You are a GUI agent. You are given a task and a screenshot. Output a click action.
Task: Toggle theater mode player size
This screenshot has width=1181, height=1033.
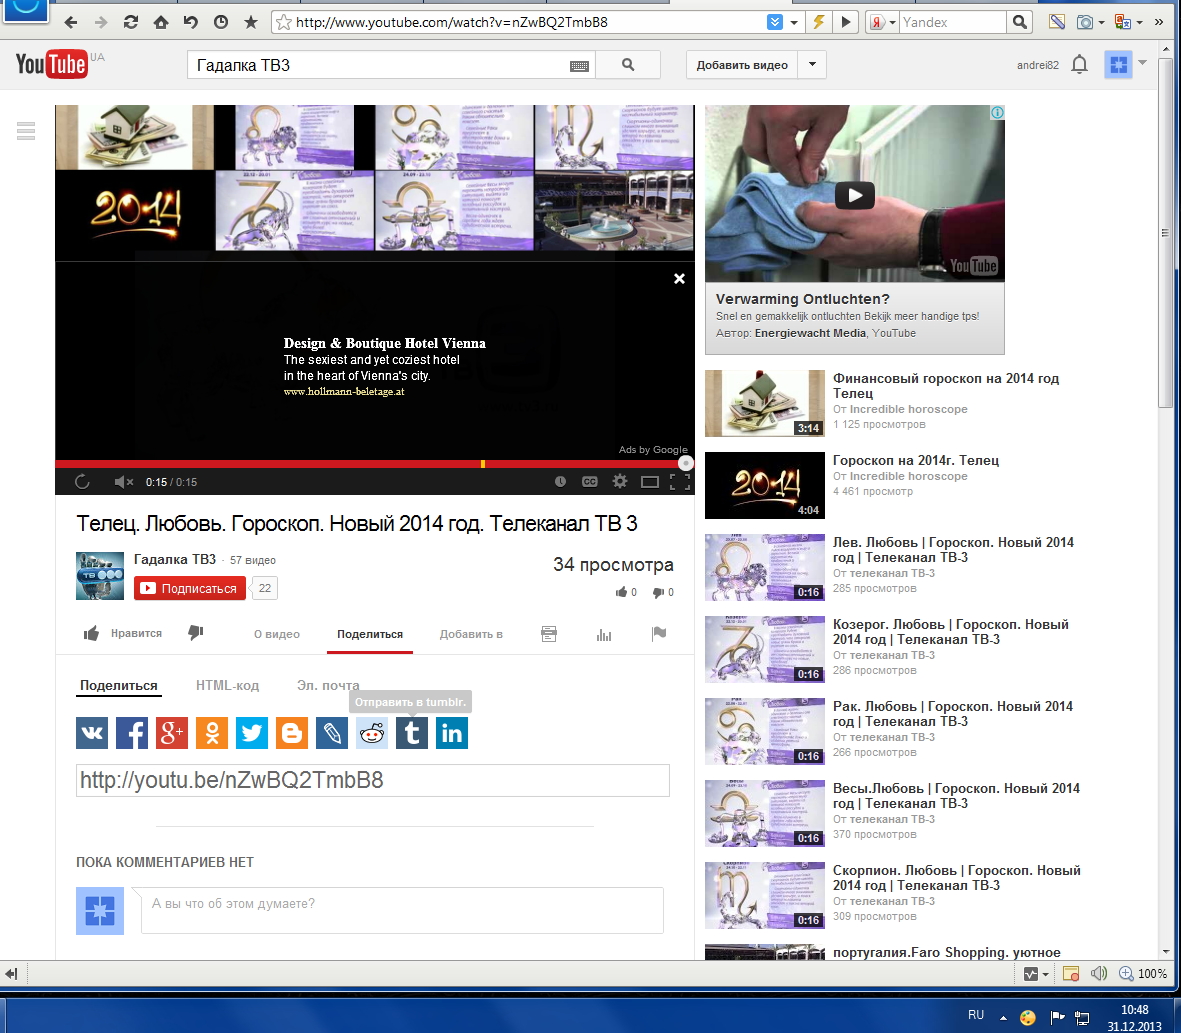(x=649, y=482)
